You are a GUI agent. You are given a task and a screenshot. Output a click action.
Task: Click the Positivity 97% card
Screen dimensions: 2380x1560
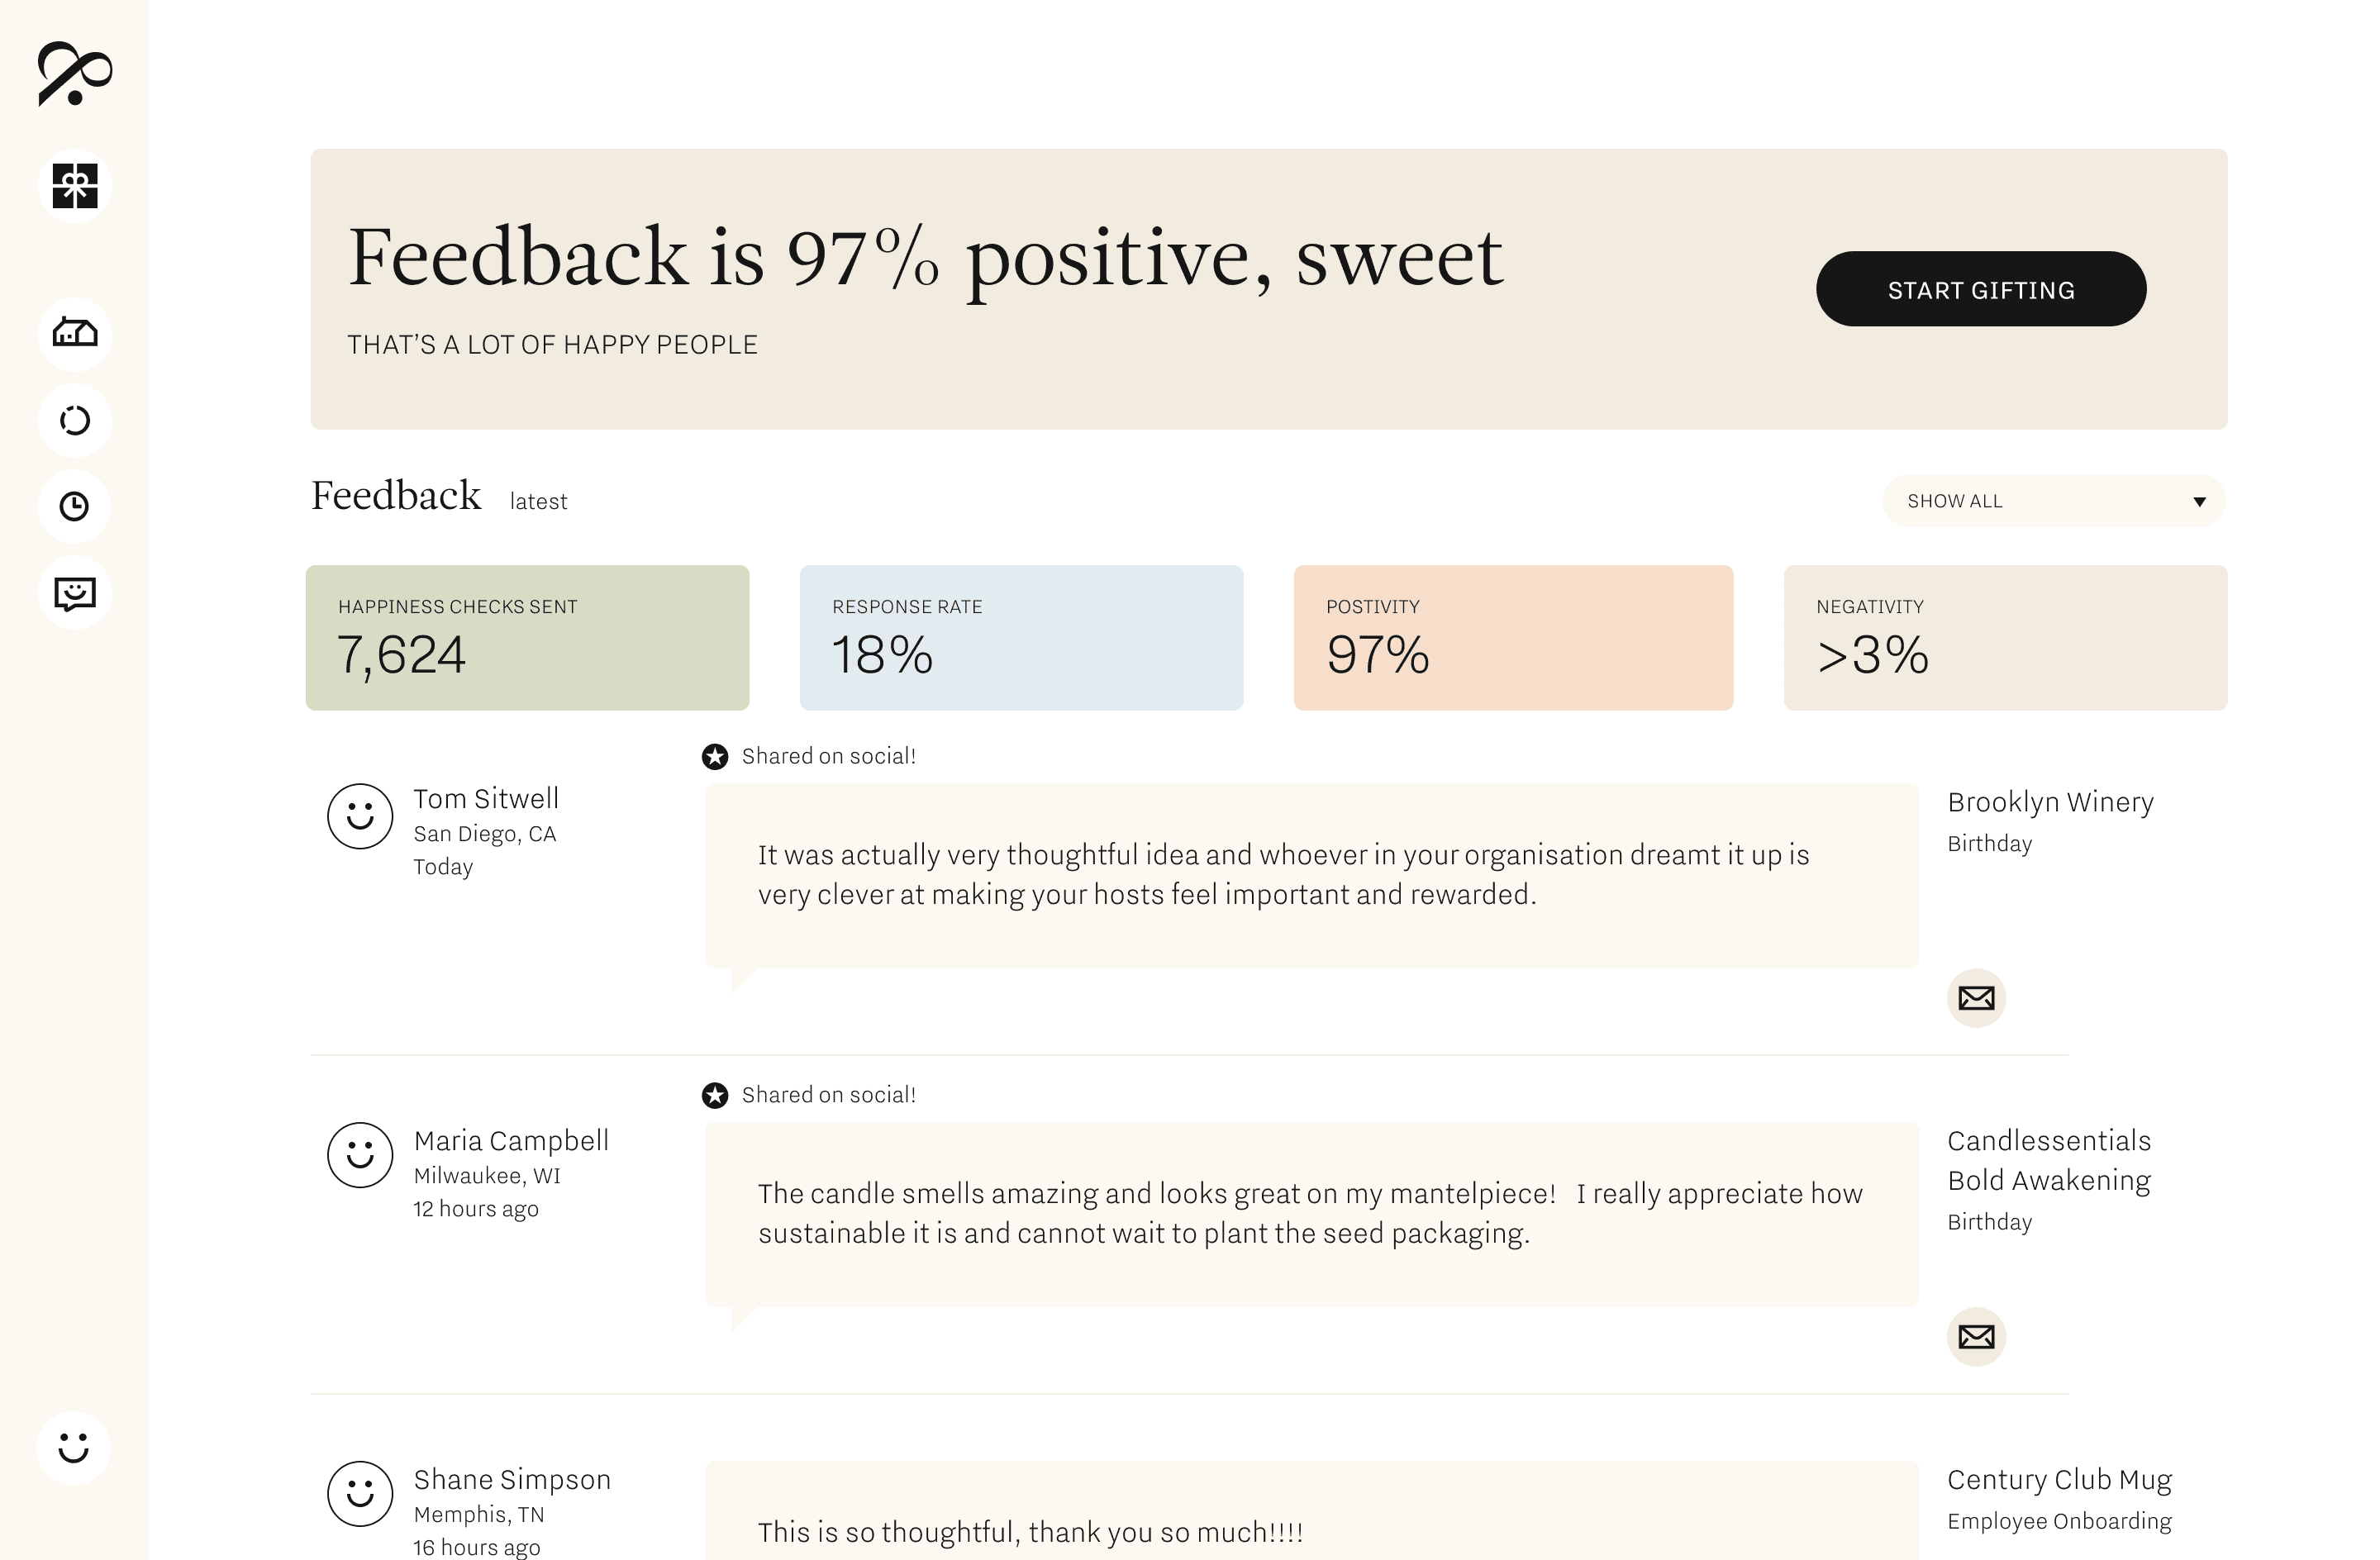1513,638
